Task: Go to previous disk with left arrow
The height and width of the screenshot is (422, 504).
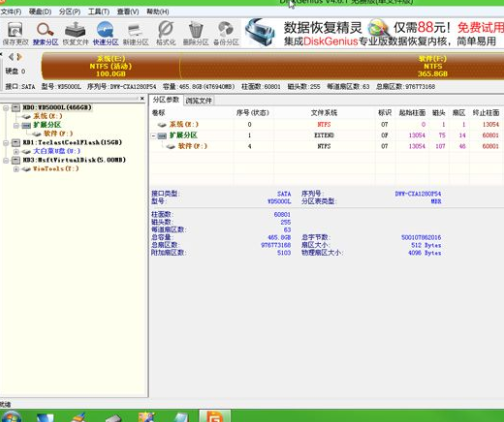Action: click(11, 57)
